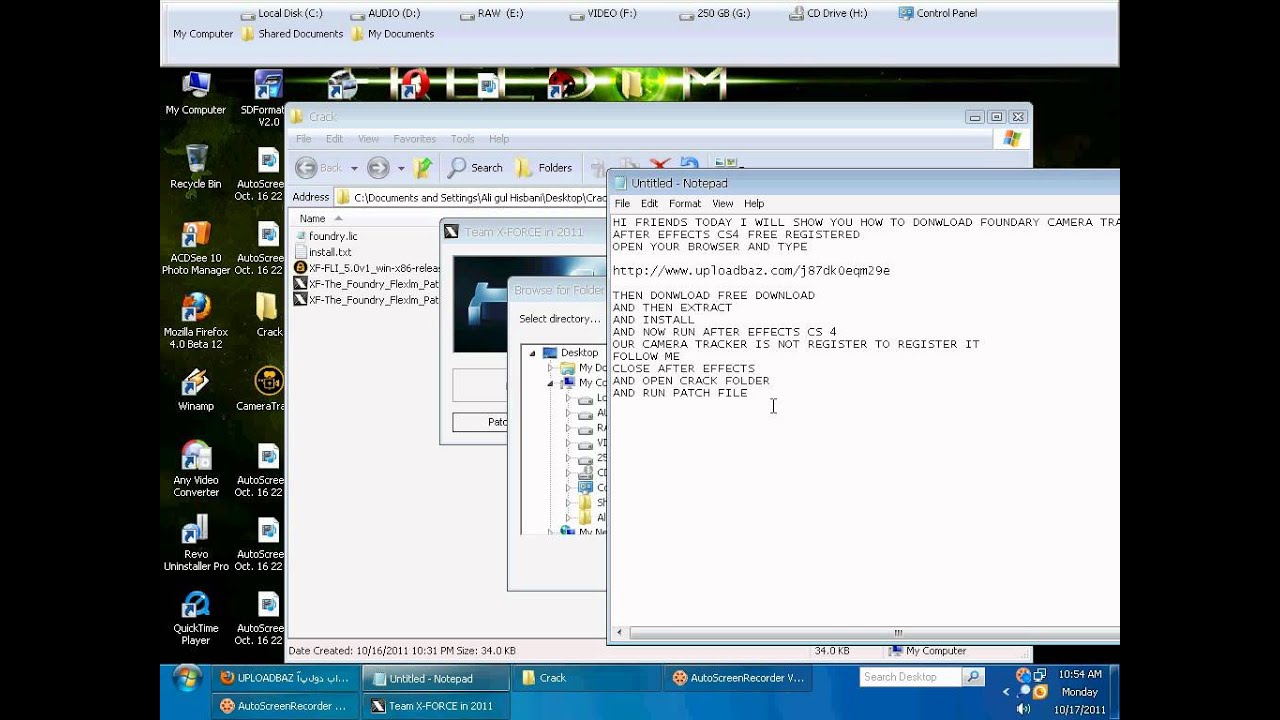
Task: Select XF-FLI_5.0v1_win-x86 file
Action: (366, 268)
